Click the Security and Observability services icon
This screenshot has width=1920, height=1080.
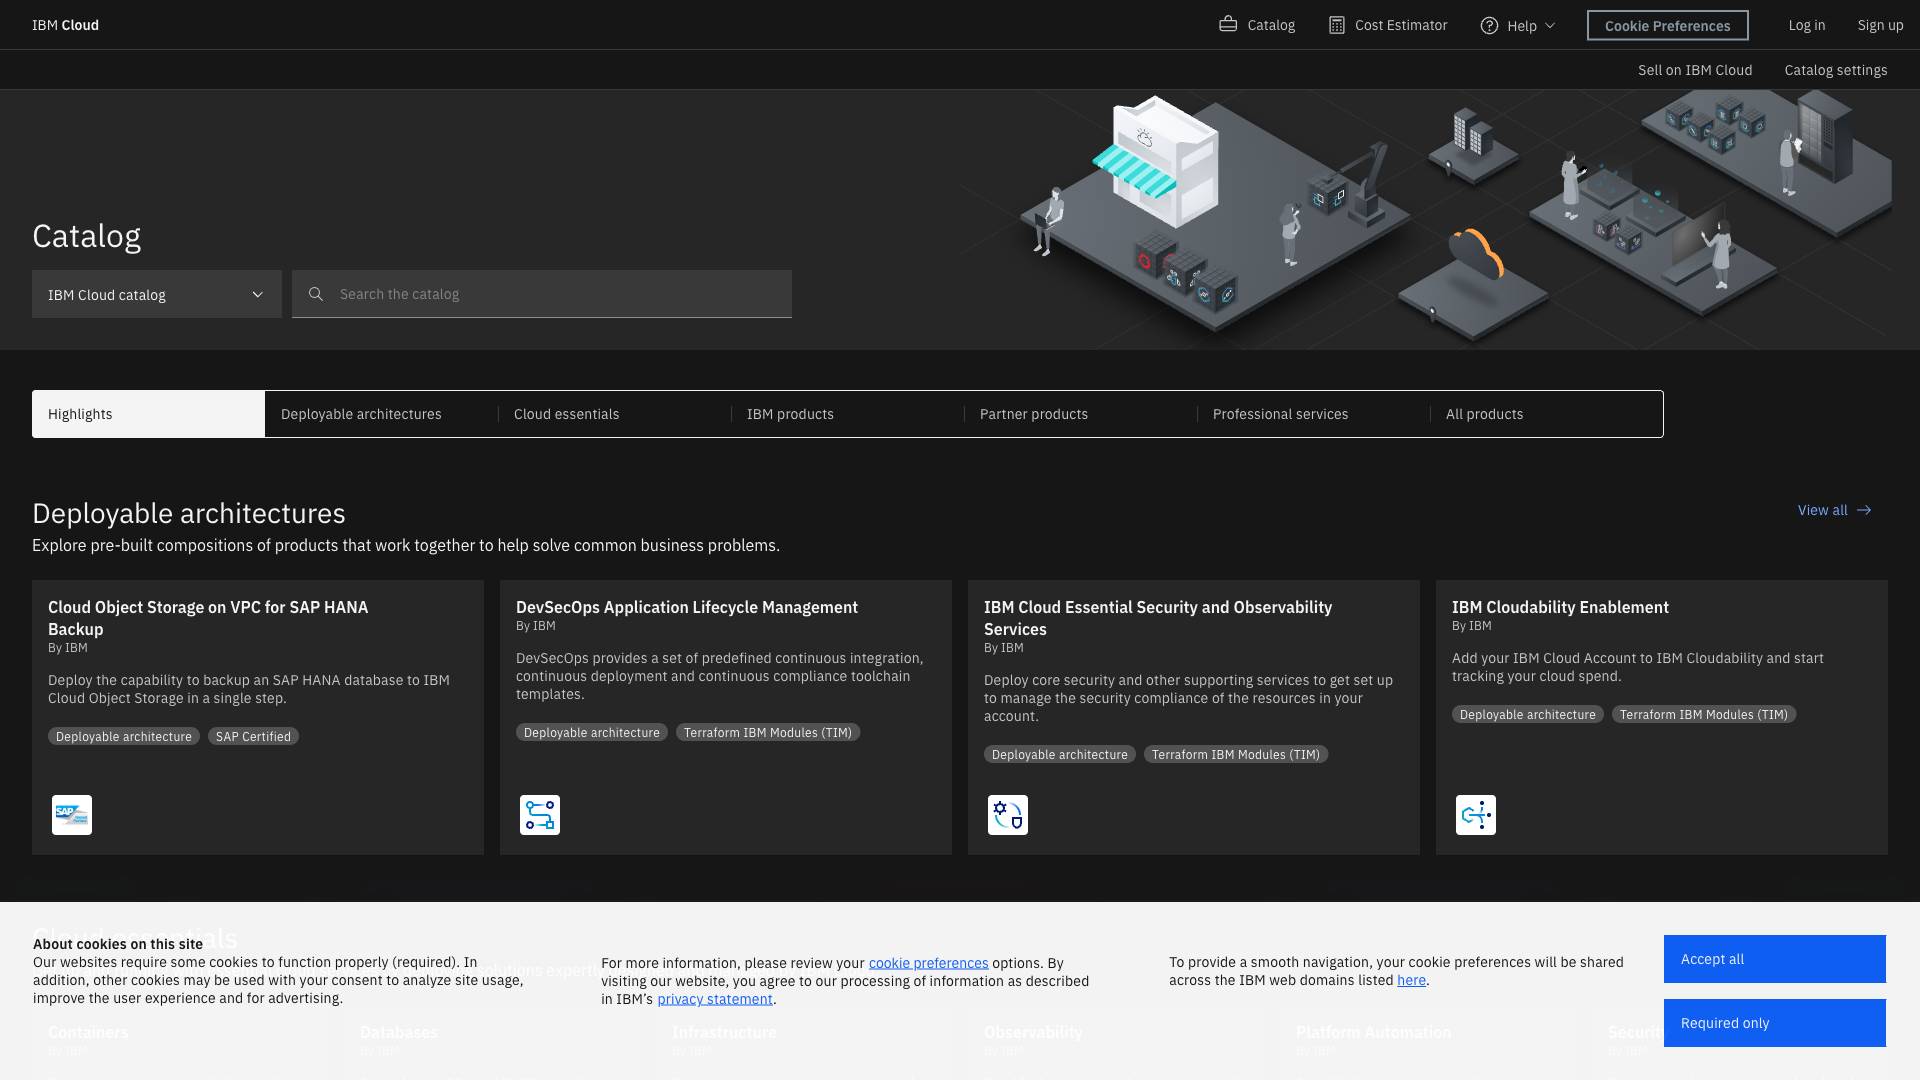coord(1008,815)
